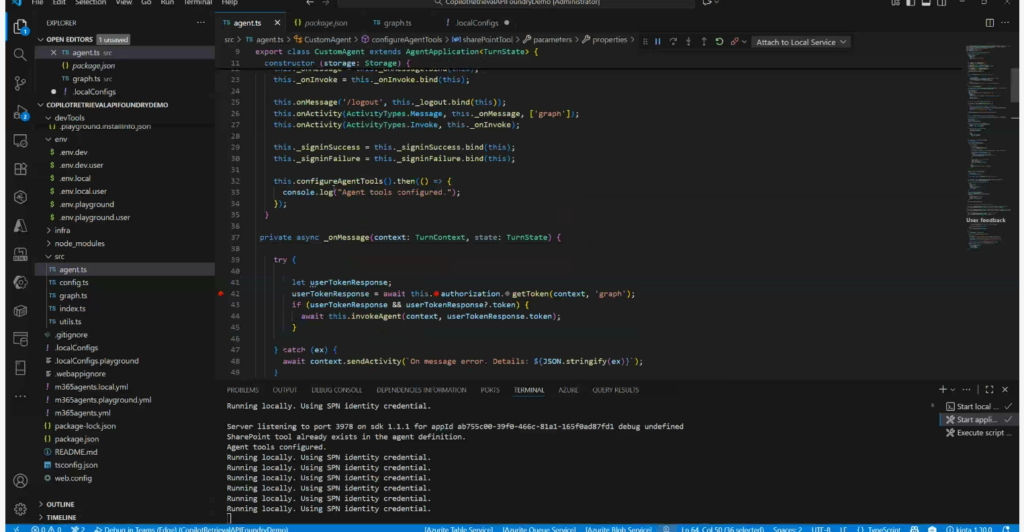Viewport: 1024px width, 532px height.
Task: Click the Disconnect debug icon
Action: tap(736, 42)
